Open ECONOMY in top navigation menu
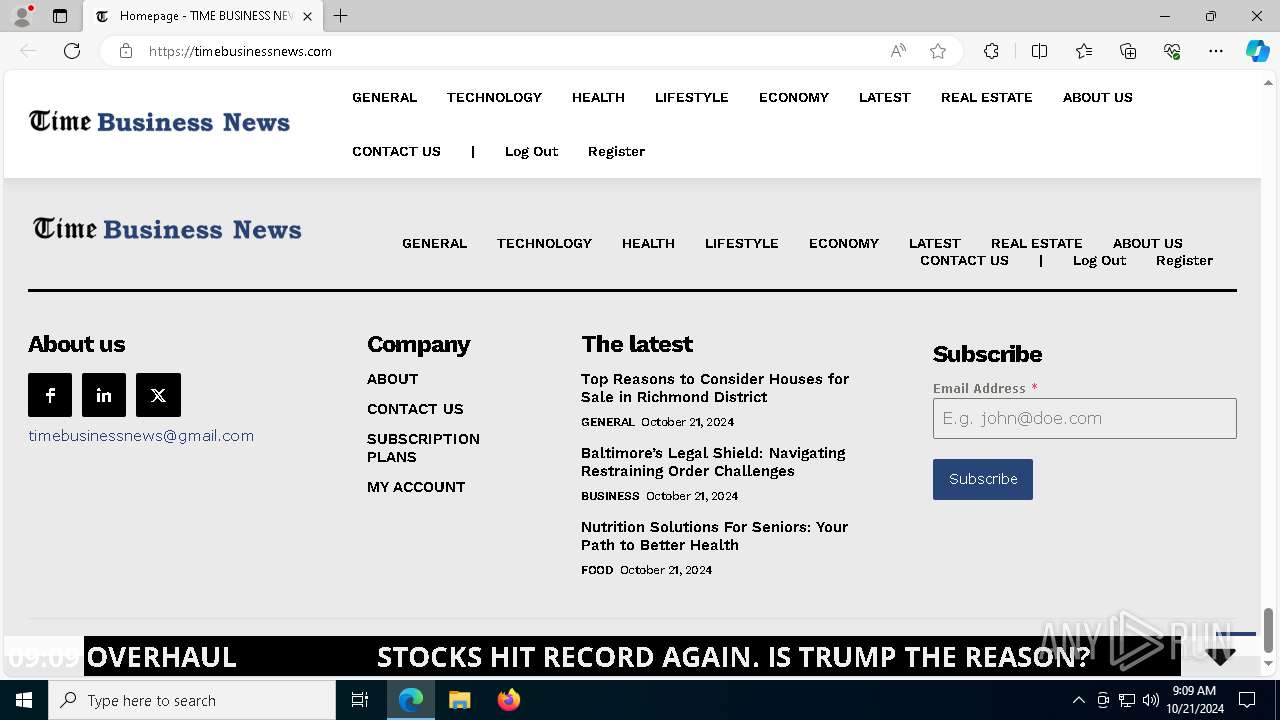The width and height of the screenshot is (1280, 720). click(794, 97)
